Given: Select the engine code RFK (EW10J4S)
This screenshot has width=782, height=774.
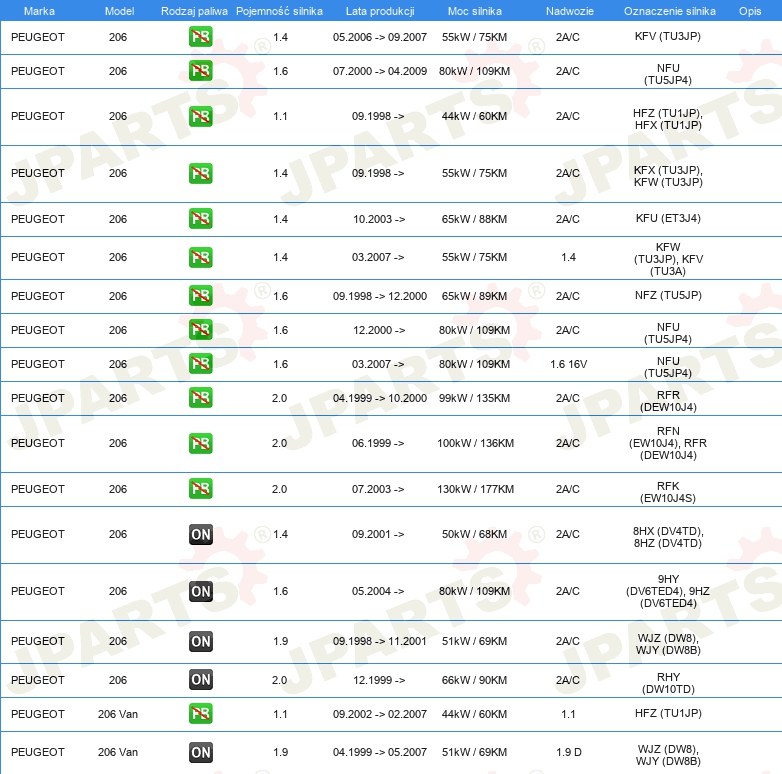Looking at the screenshot, I should (668, 492).
